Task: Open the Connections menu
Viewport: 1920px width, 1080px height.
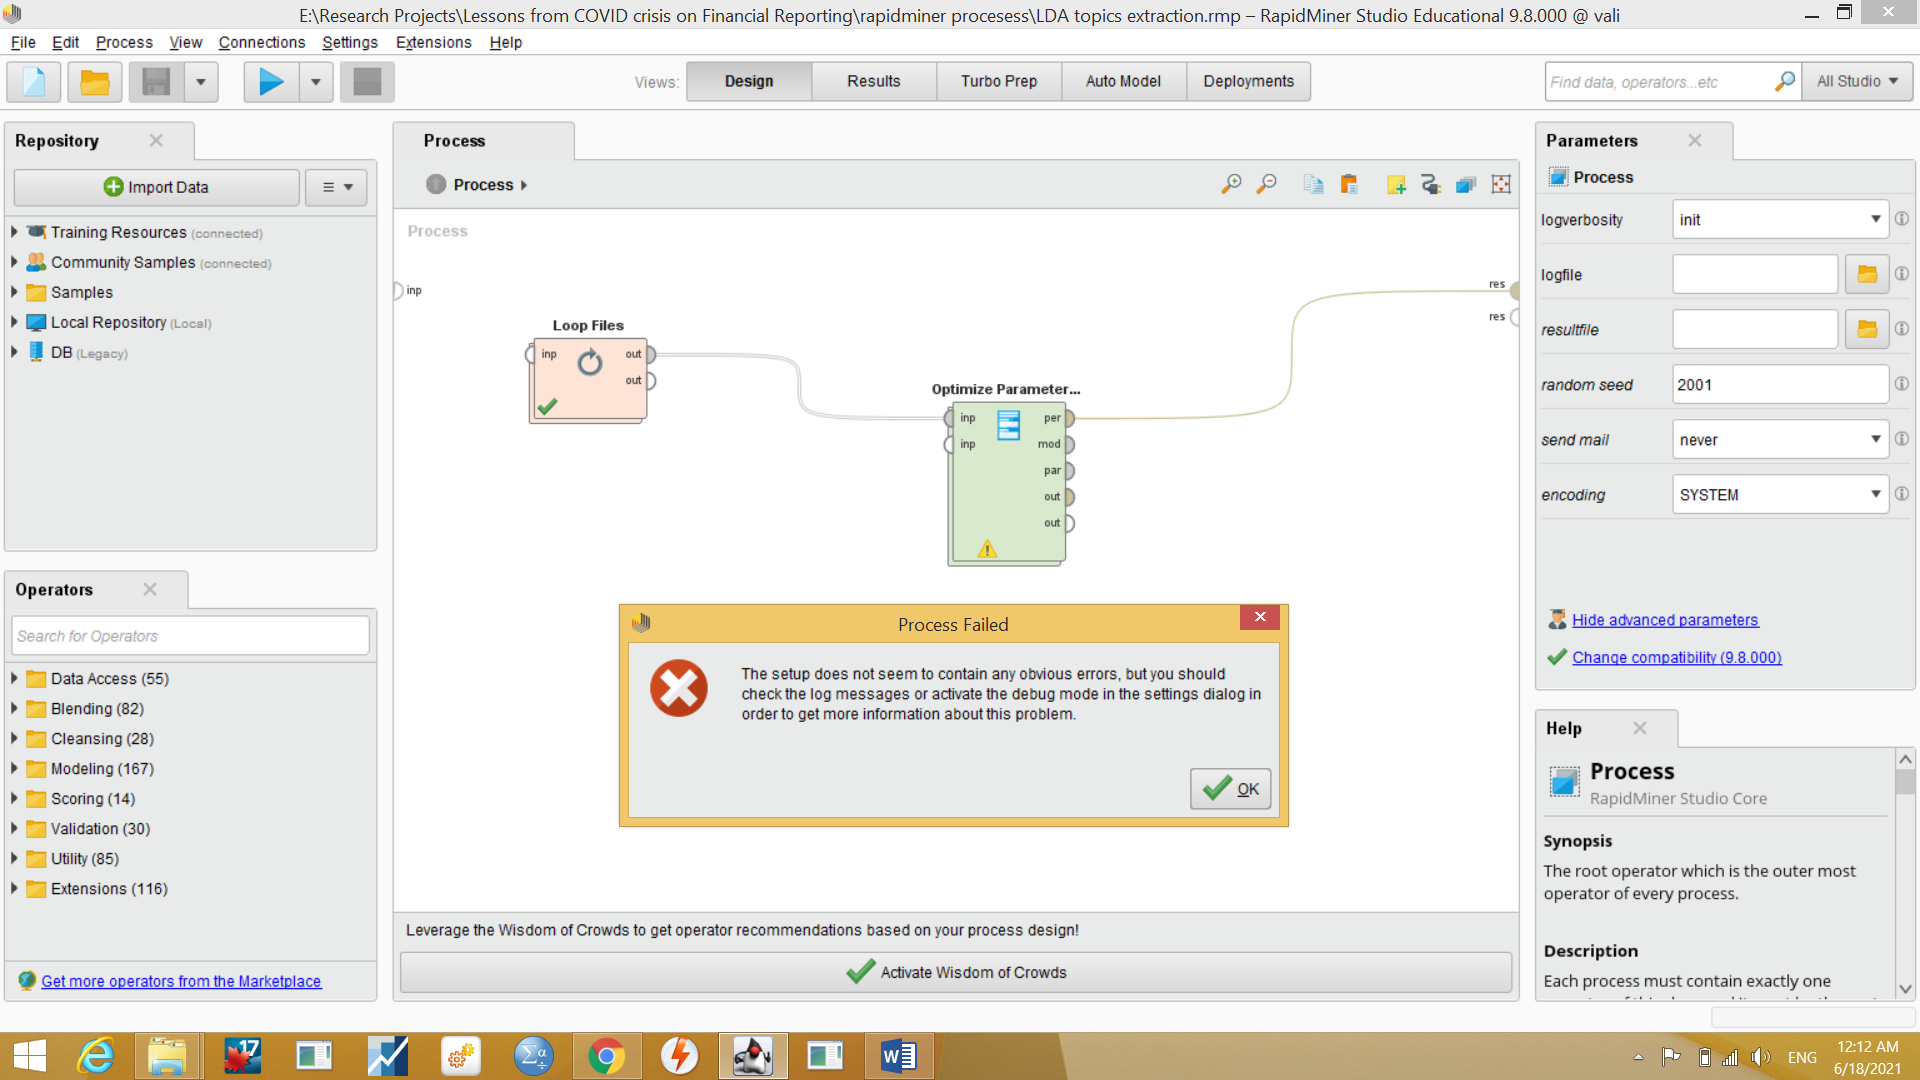Action: pos(261,42)
